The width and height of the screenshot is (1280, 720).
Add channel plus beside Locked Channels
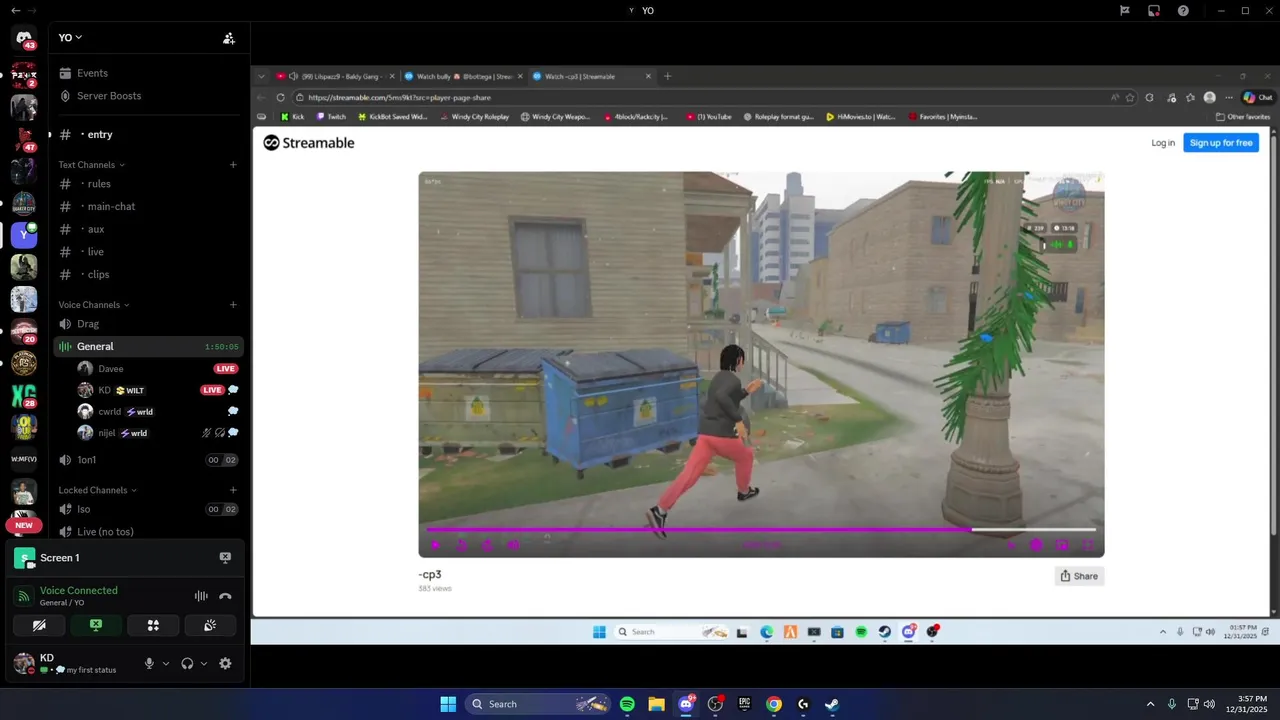233,490
